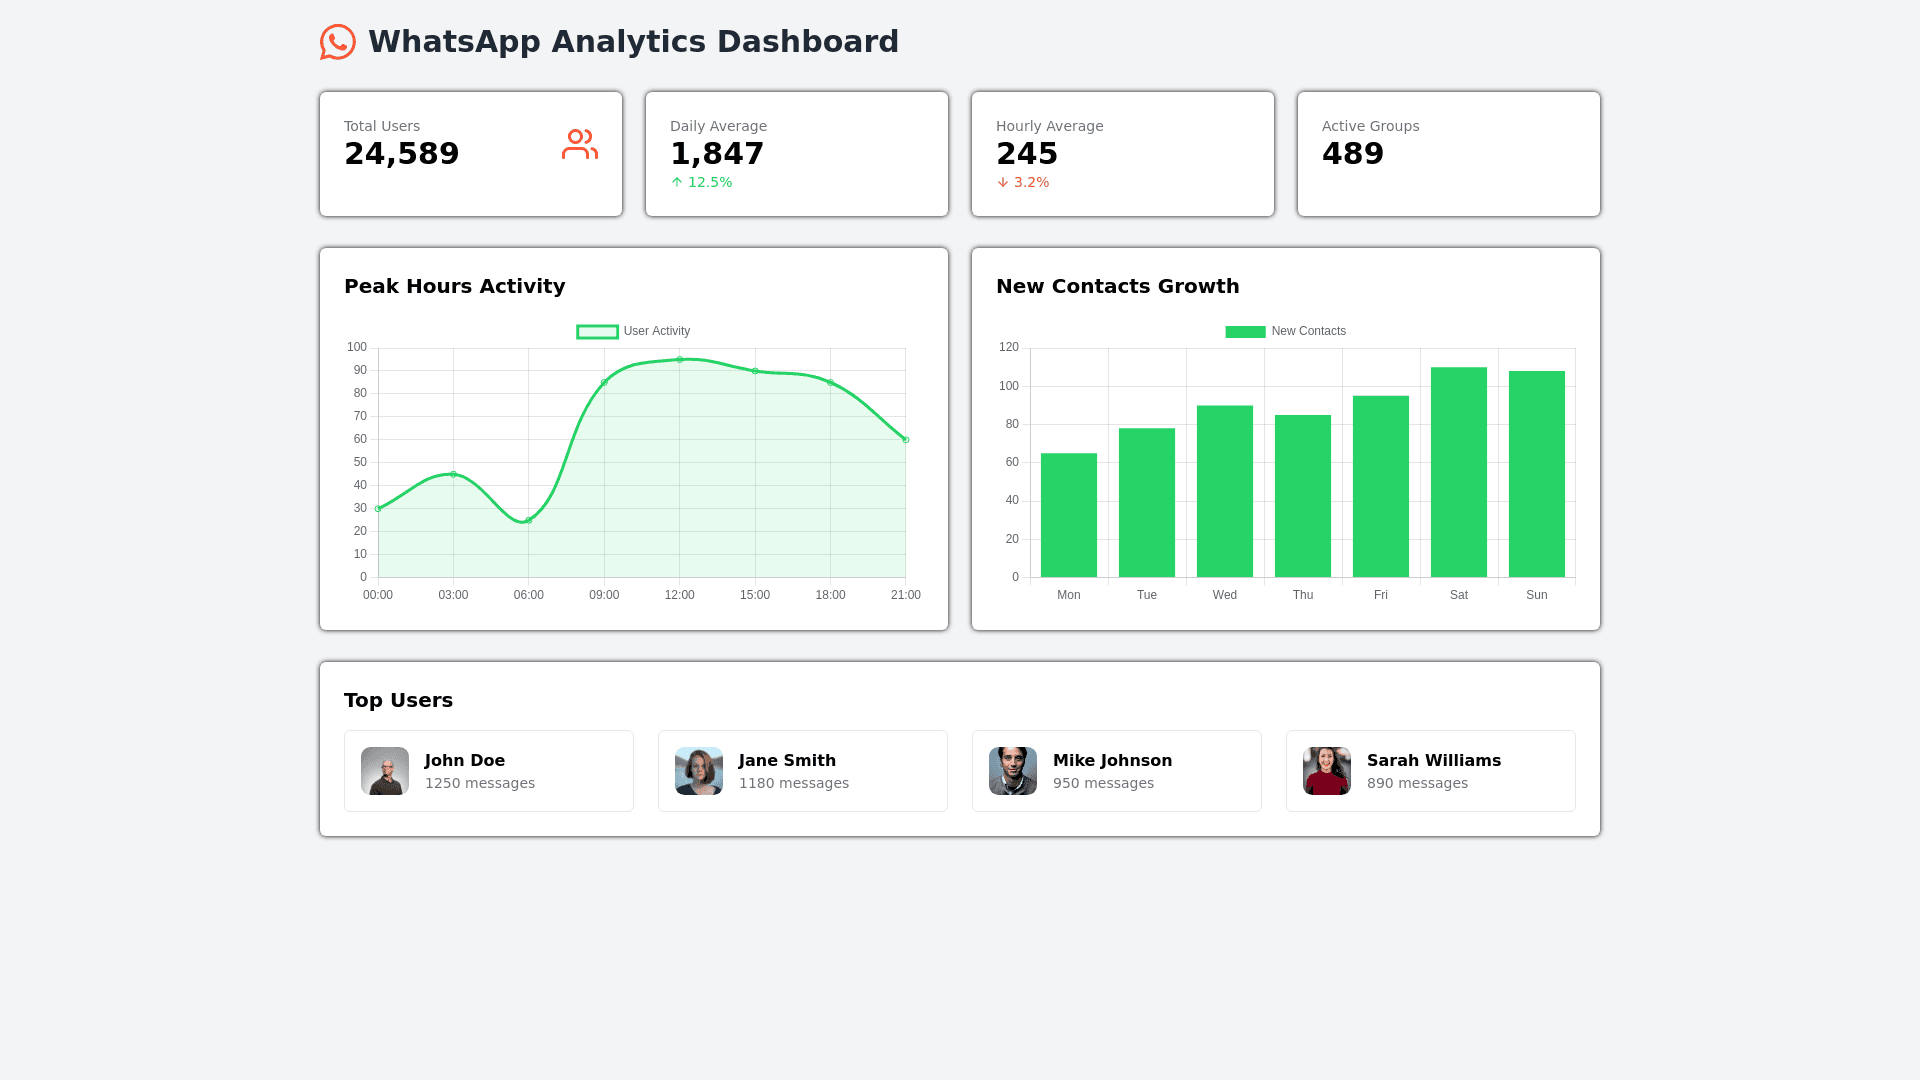Click the Sunday bar in contacts chart

coord(1536,474)
